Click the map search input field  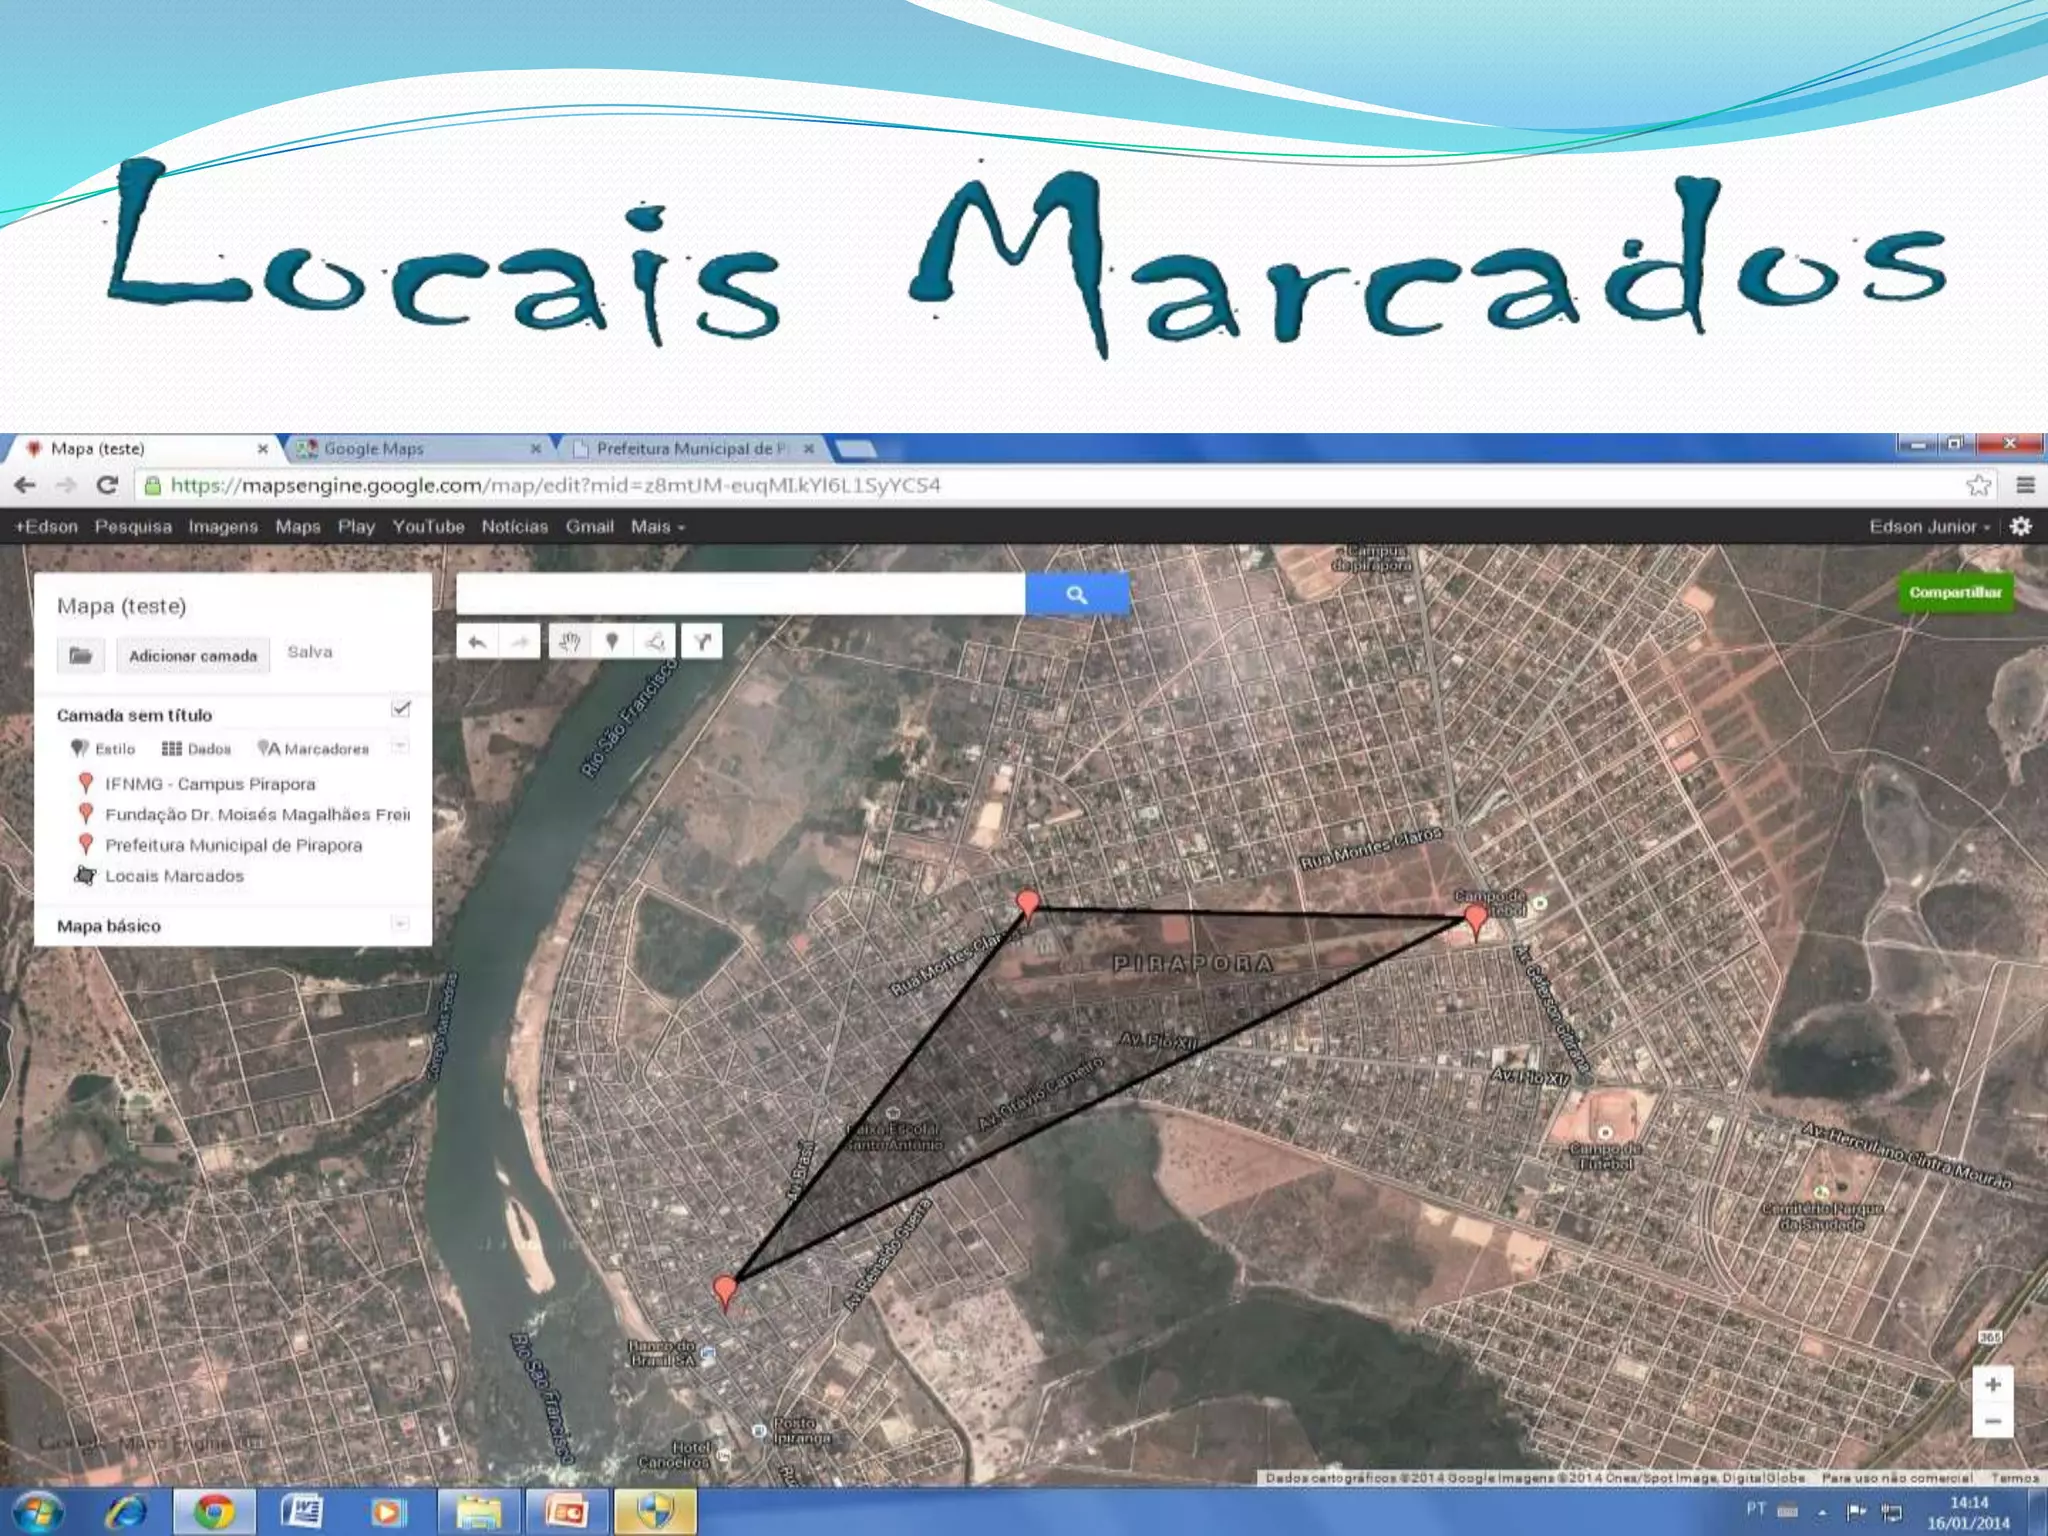pos(740,595)
